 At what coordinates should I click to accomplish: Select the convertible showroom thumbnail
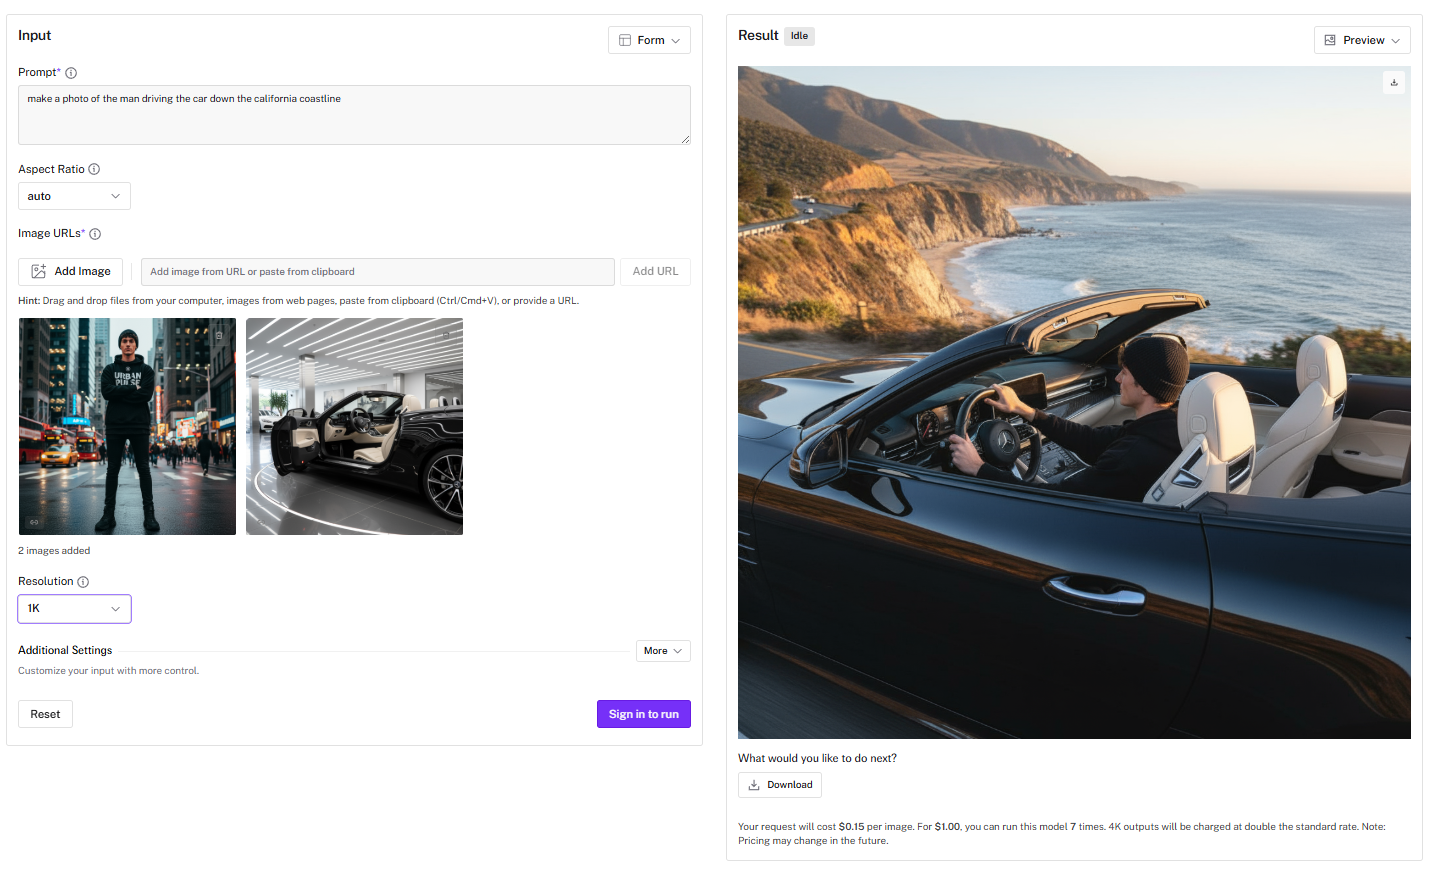click(354, 426)
